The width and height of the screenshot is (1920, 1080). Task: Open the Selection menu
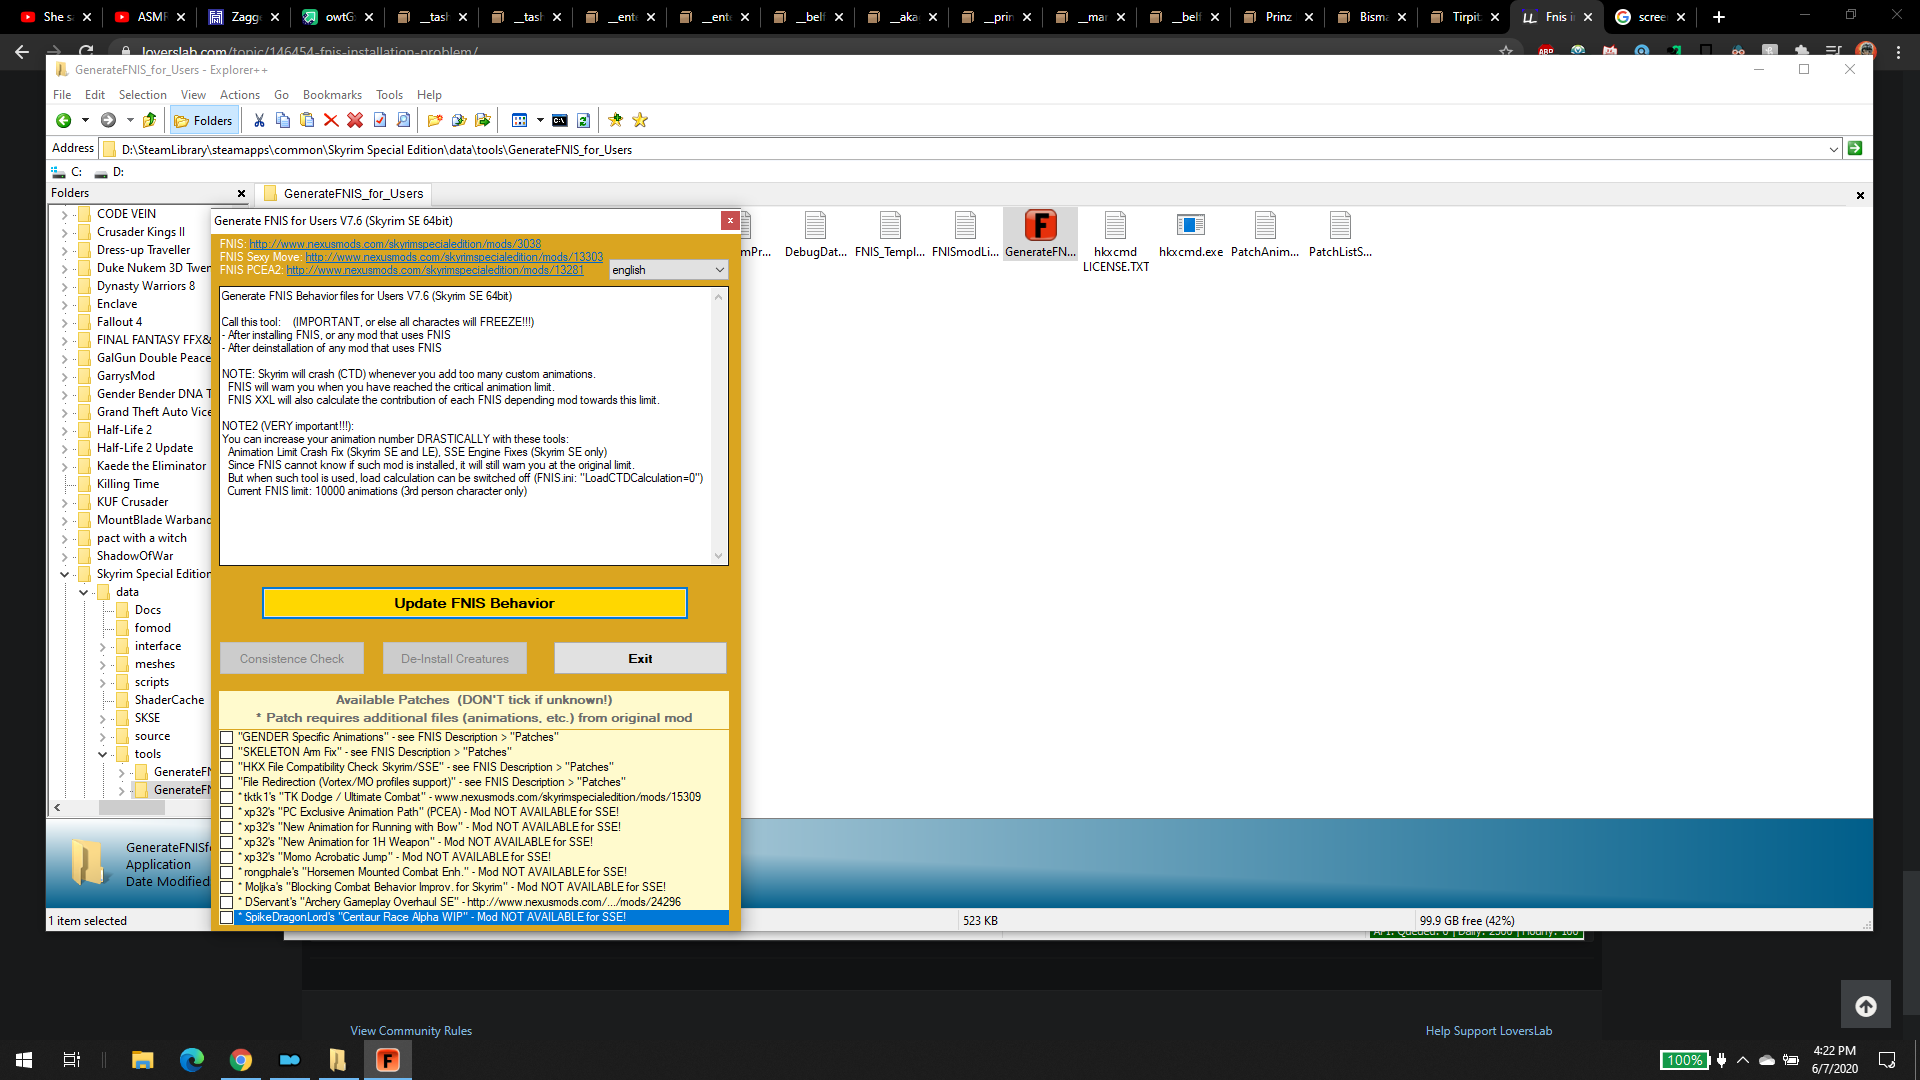coord(142,95)
